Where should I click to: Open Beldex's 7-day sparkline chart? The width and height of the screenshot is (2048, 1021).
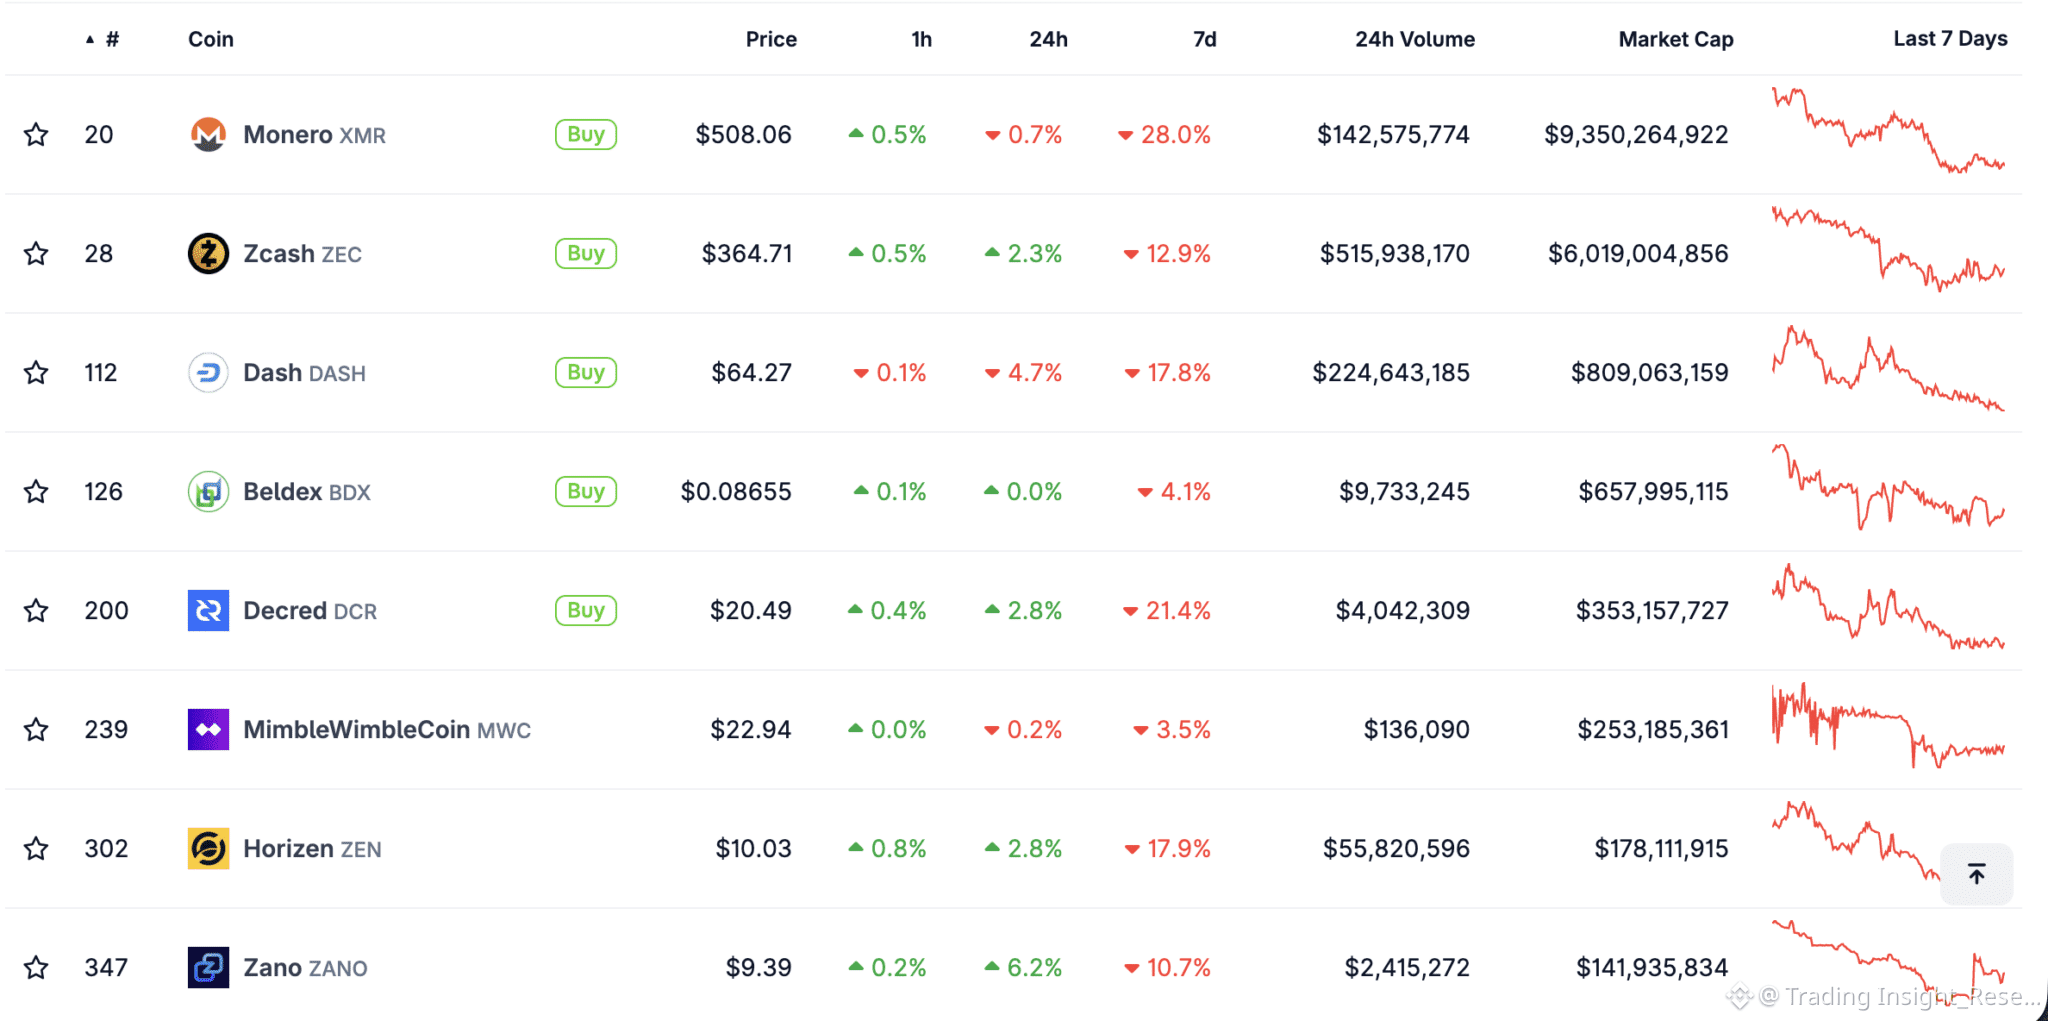[x=1888, y=489]
